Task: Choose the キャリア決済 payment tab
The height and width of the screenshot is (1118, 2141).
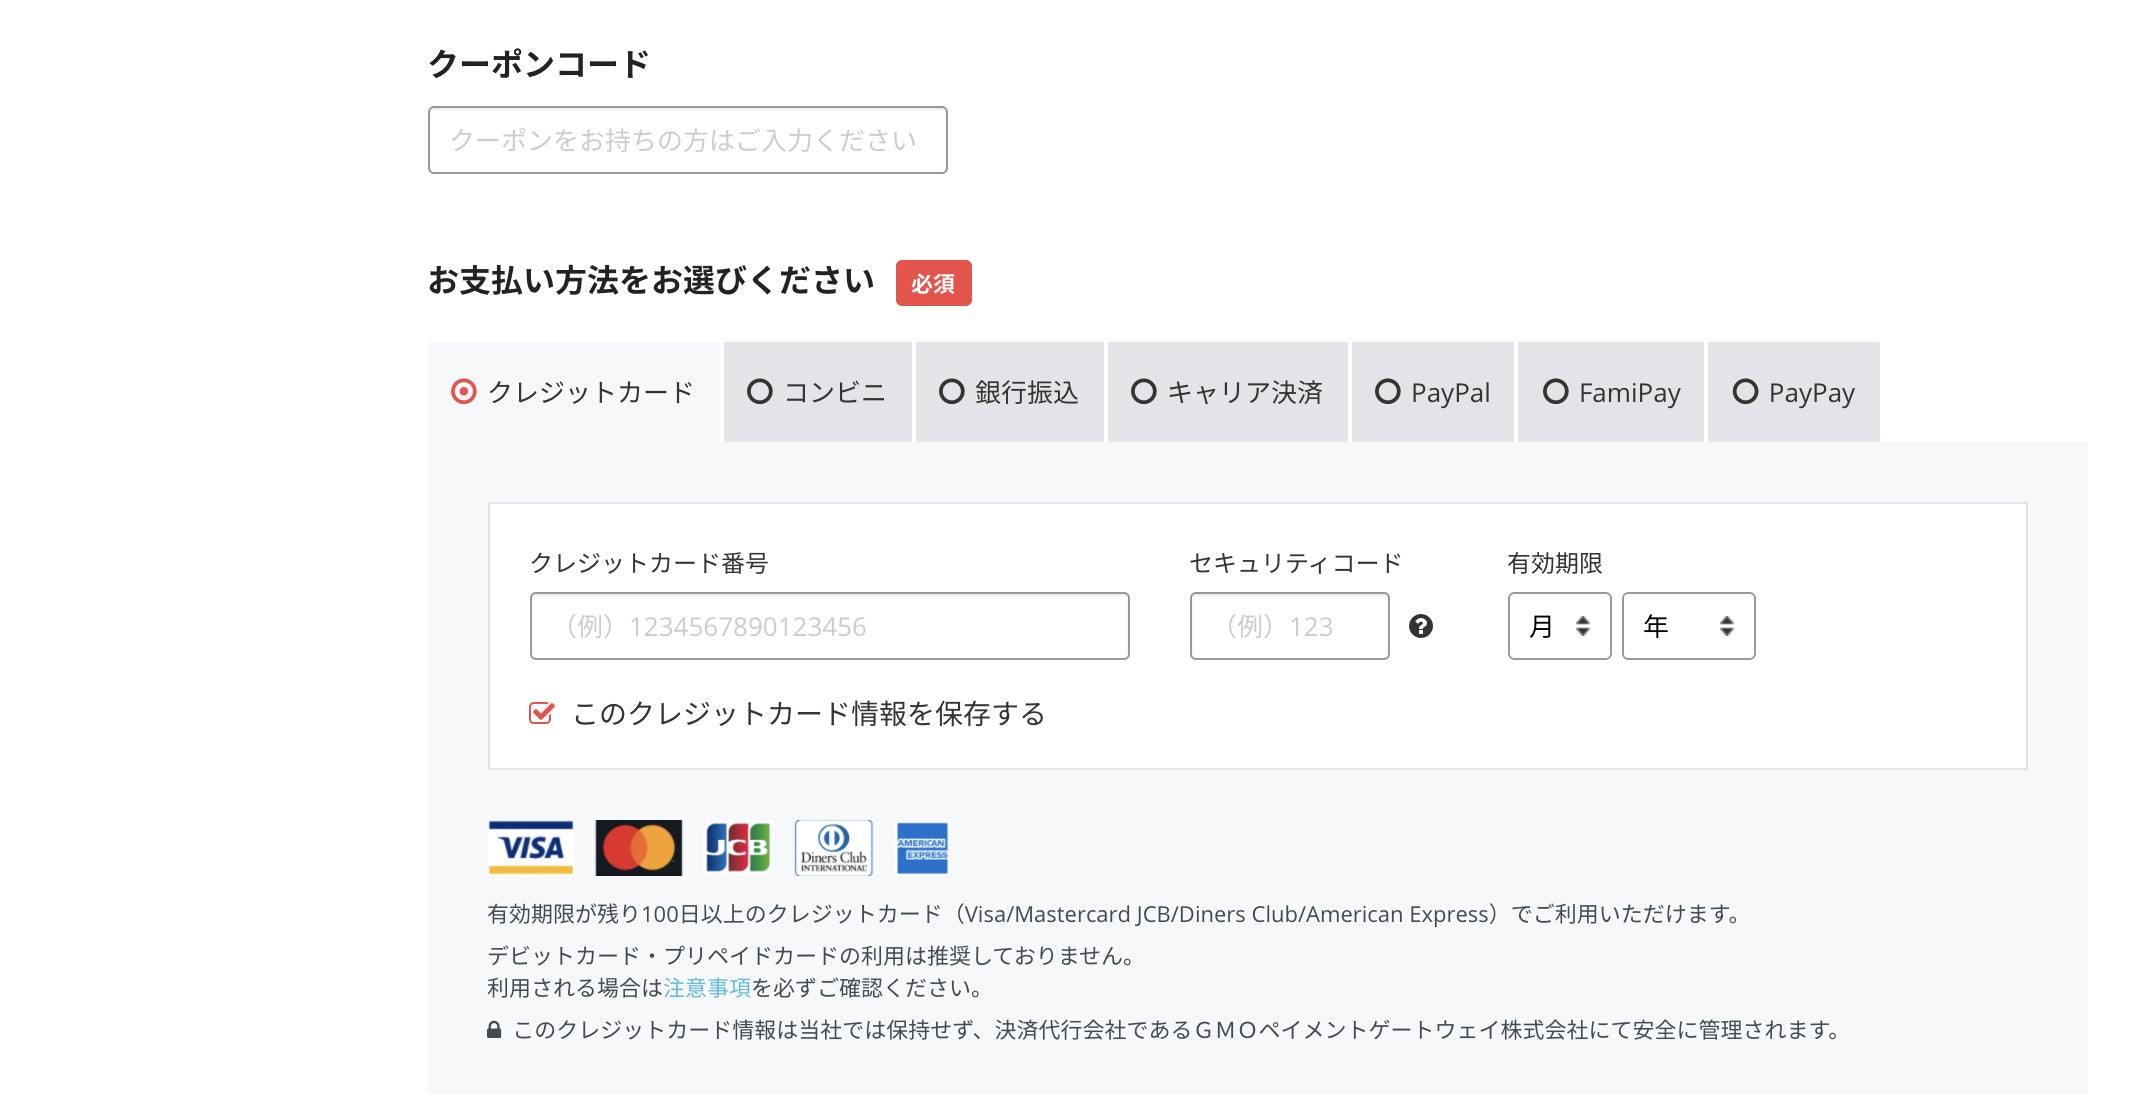Action: click(x=1227, y=392)
